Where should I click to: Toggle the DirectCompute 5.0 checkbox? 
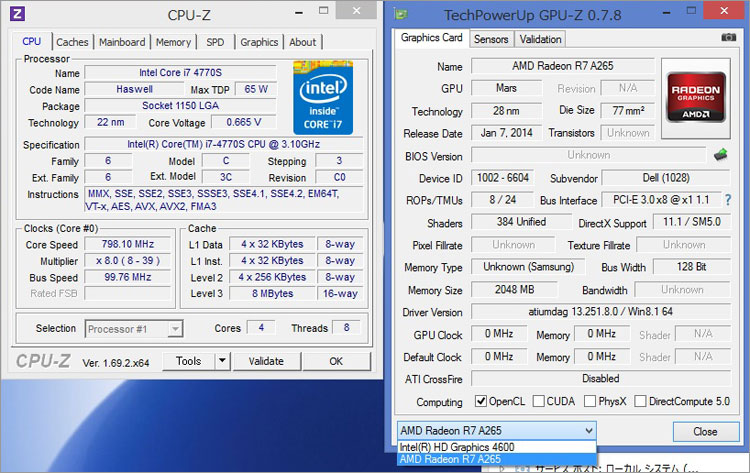pyautogui.click(x=640, y=401)
